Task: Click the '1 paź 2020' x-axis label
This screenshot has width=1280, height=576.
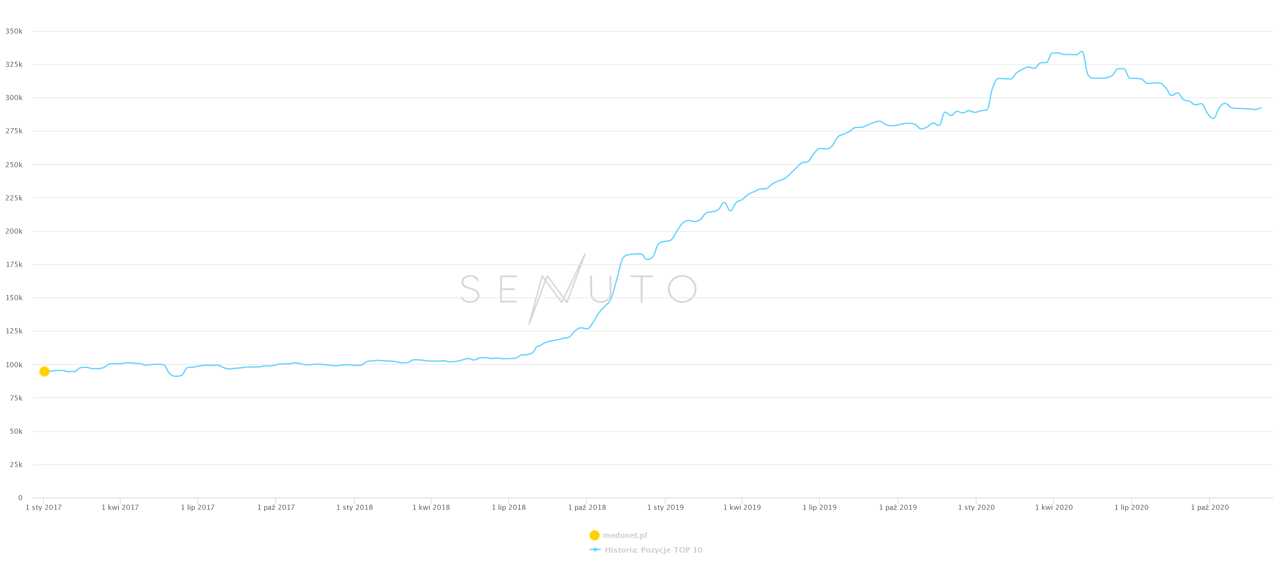Action: (1209, 507)
